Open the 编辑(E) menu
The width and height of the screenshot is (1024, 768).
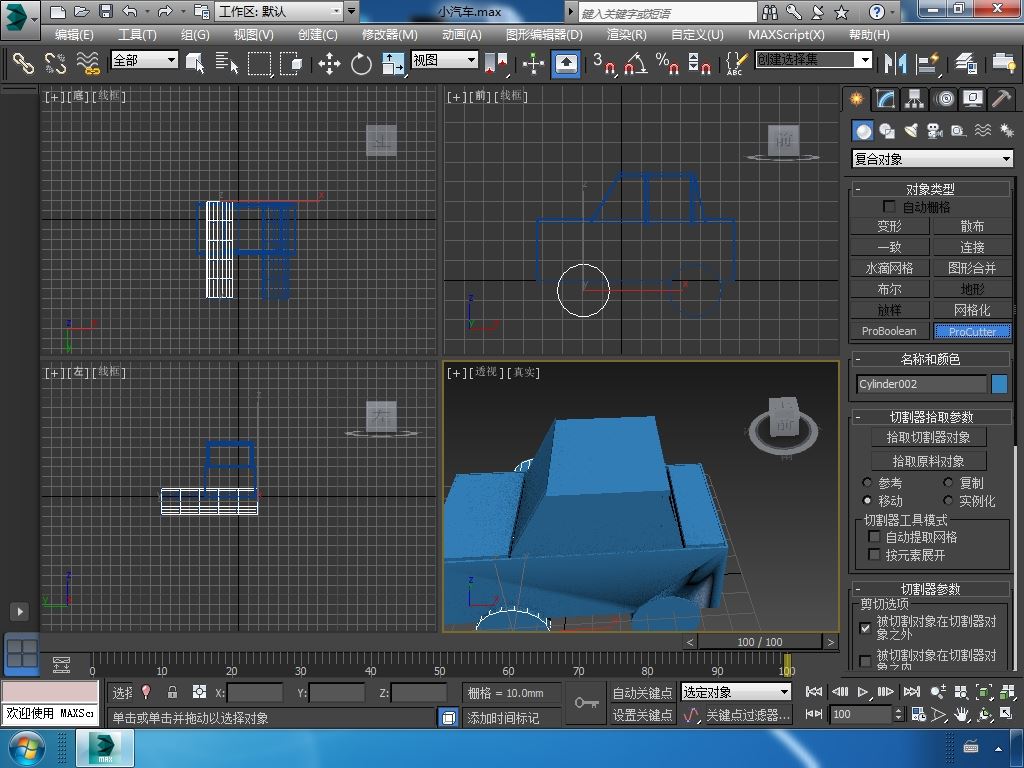(x=74, y=35)
